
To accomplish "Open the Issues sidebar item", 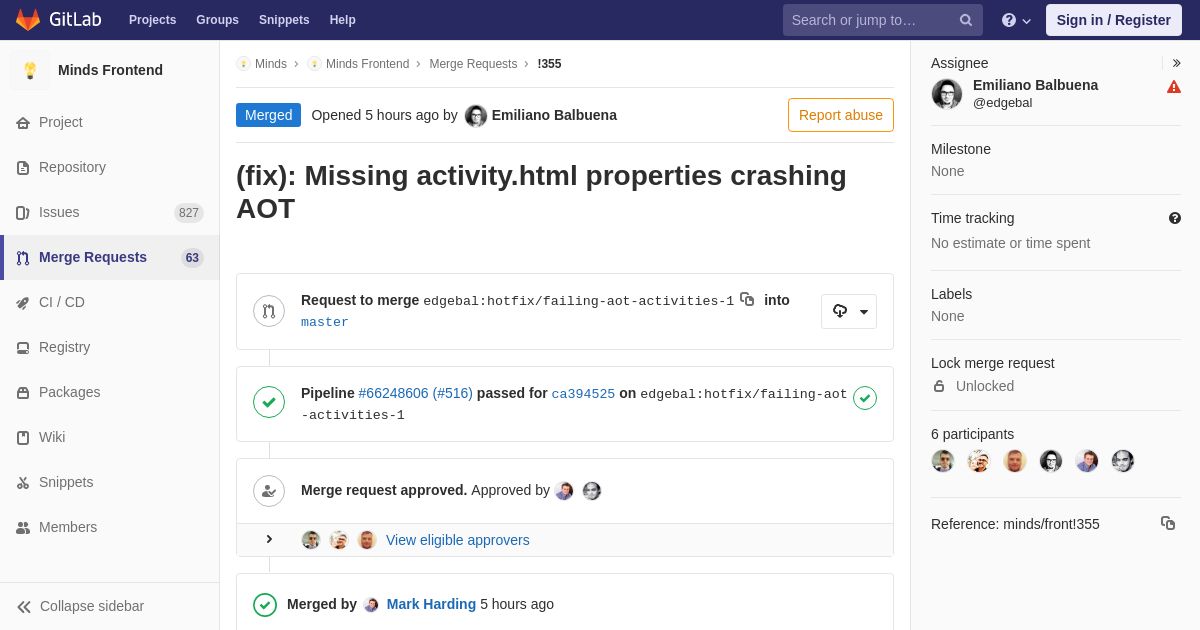I will coord(110,212).
